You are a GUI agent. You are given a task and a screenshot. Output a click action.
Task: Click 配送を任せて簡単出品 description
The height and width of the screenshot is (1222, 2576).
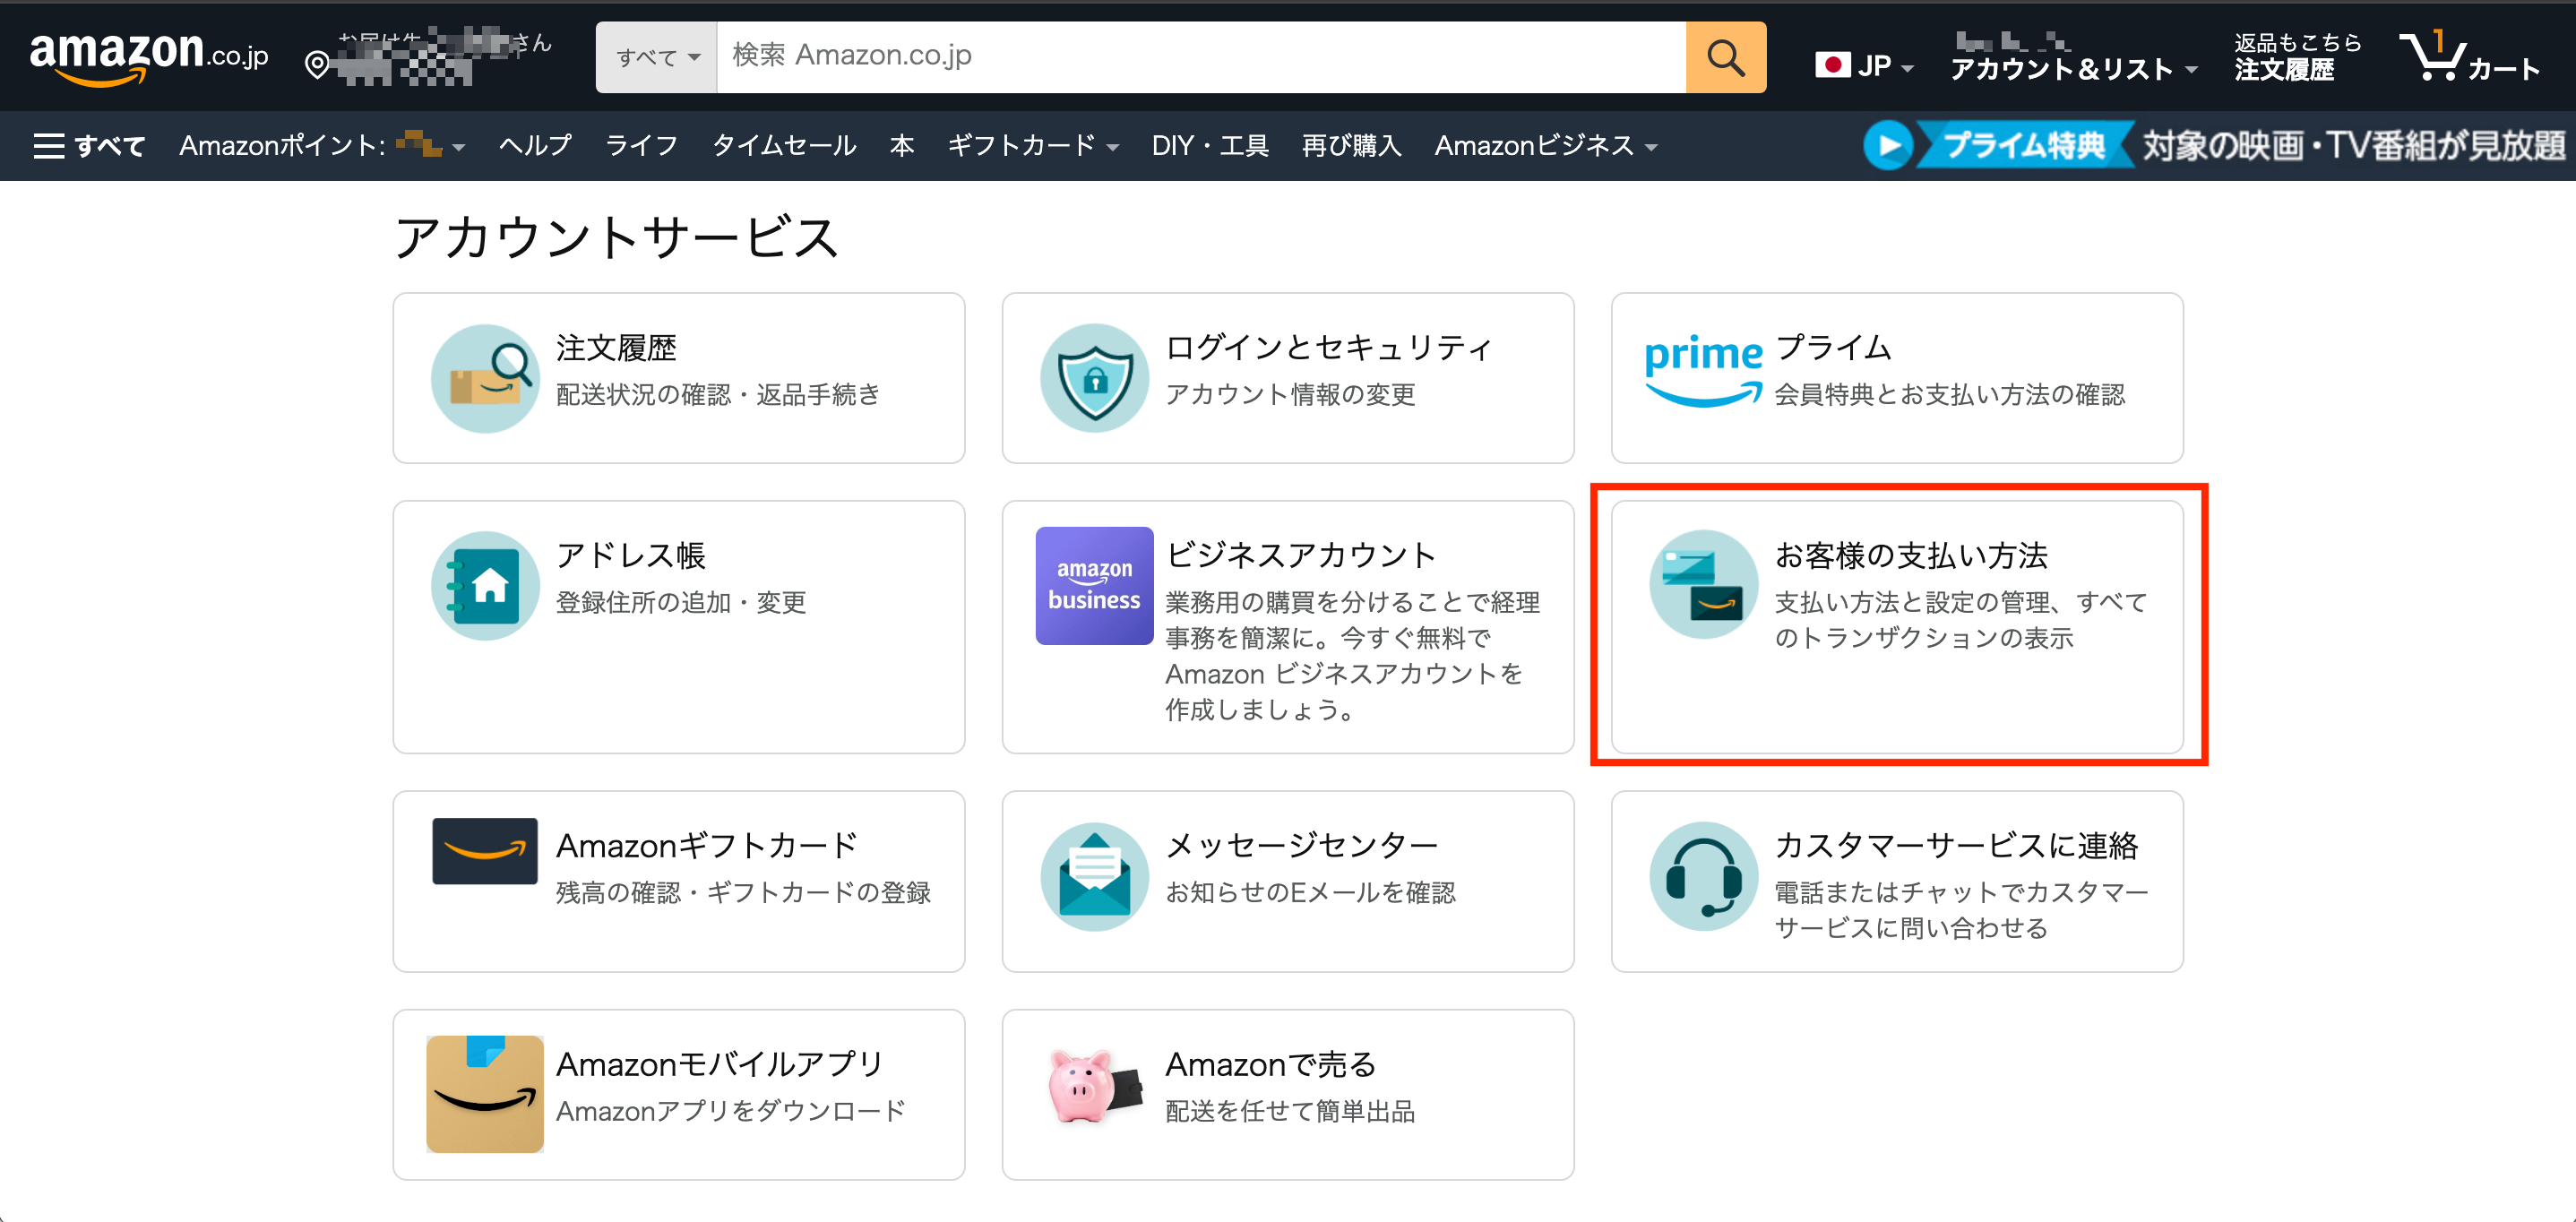click(1289, 1111)
